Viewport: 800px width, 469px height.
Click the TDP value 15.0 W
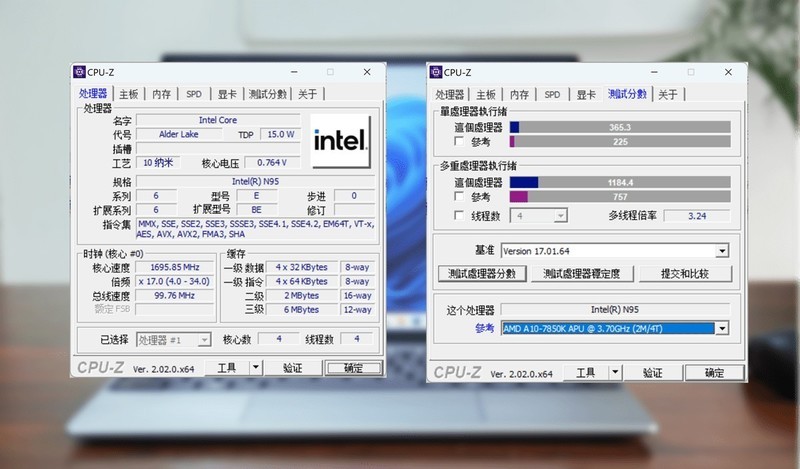click(x=281, y=134)
